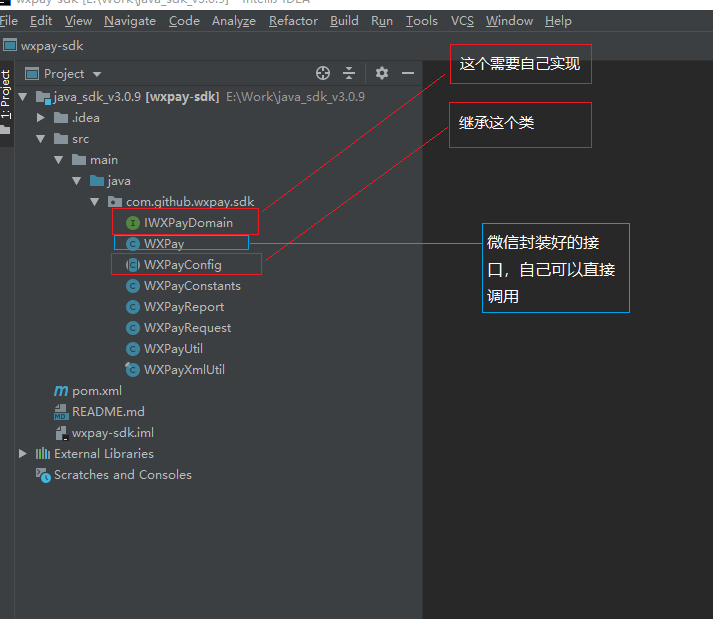Select WXPayReport in the tree
The height and width of the screenshot is (619, 713).
click(x=184, y=307)
